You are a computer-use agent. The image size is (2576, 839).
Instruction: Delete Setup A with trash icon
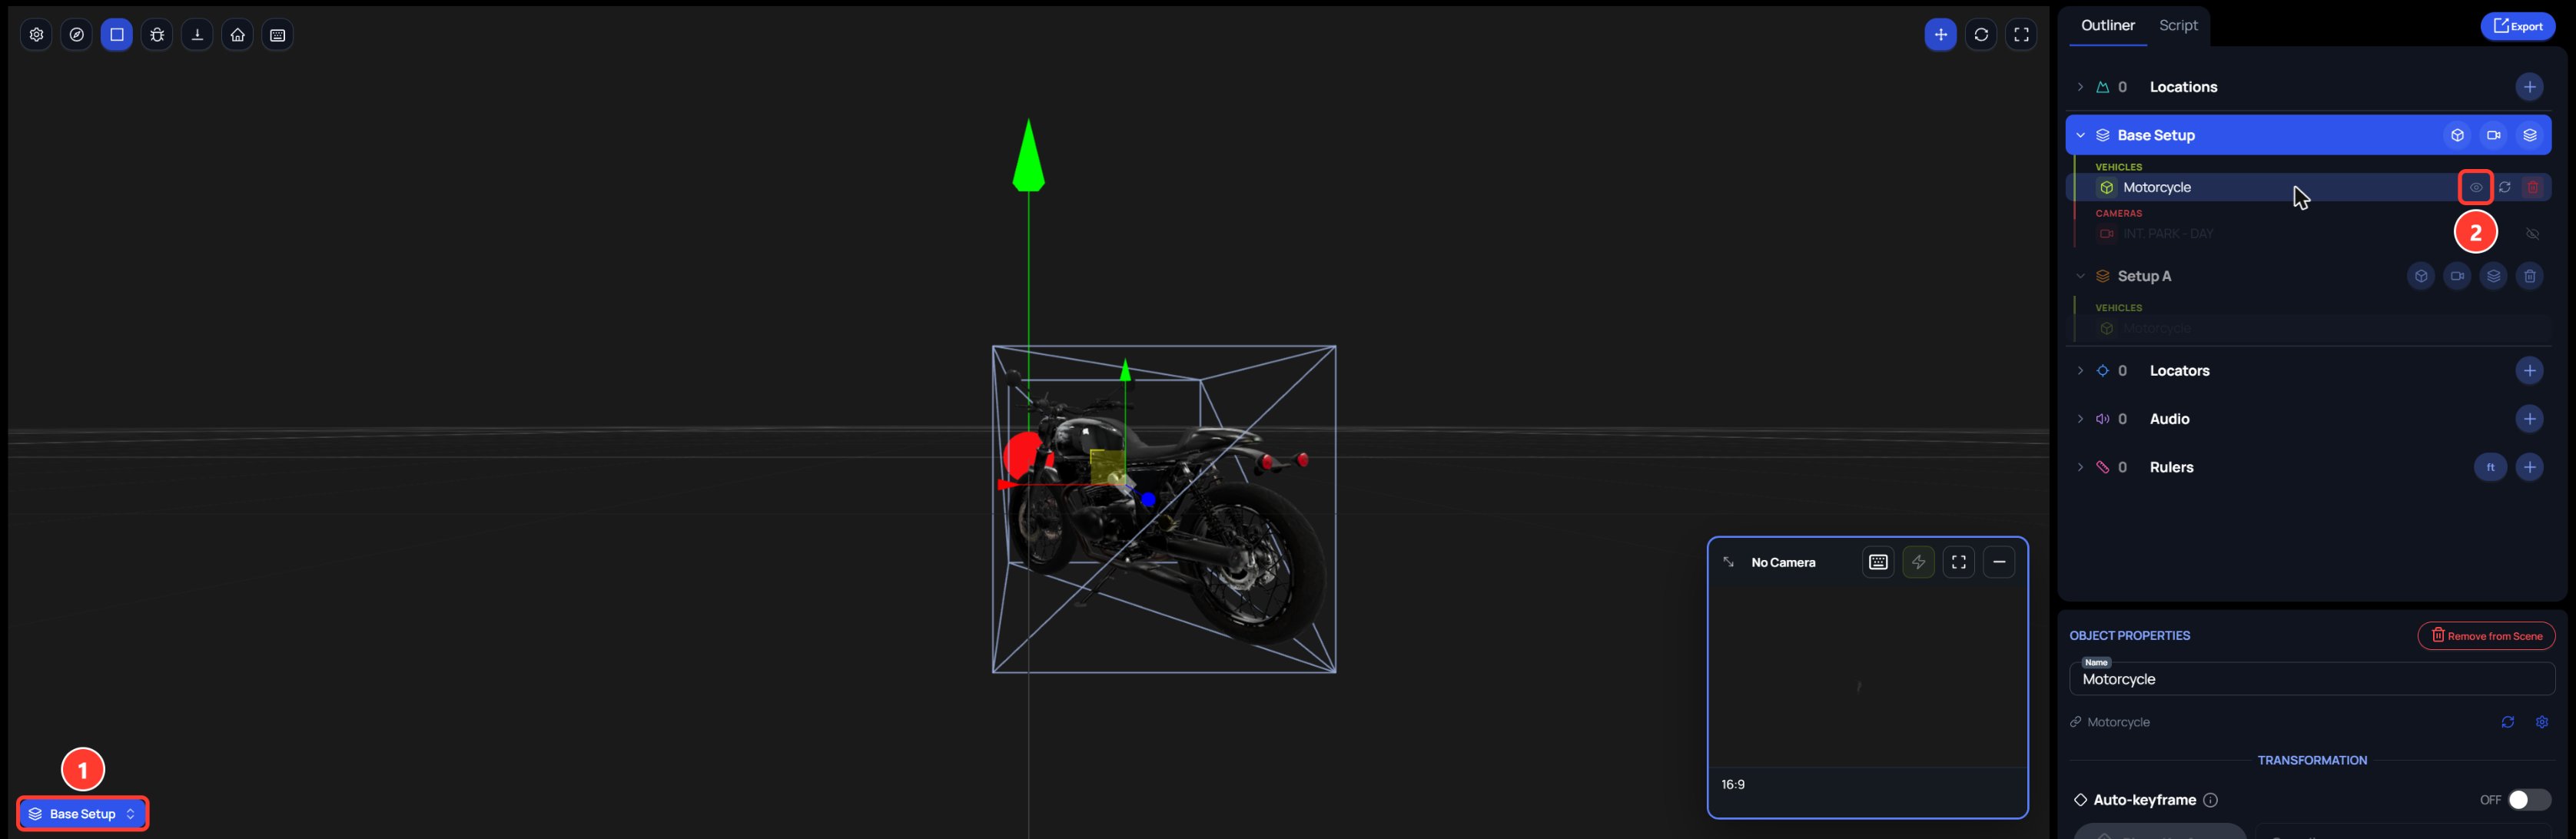point(2530,276)
